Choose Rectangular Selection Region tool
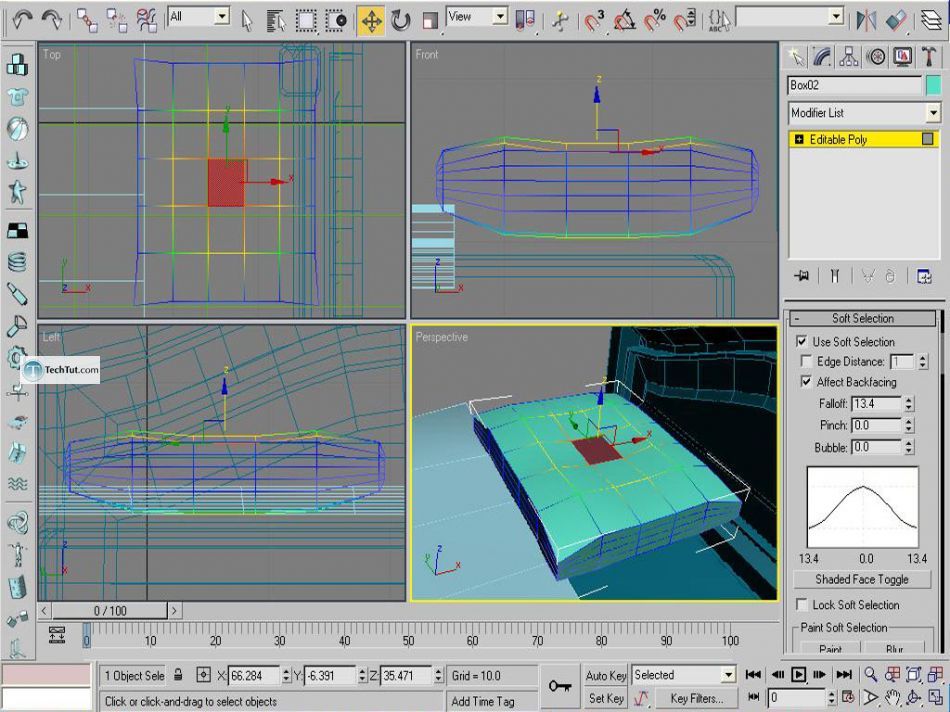Image resolution: width=950 pixels, height=712 pixels. 306,21
